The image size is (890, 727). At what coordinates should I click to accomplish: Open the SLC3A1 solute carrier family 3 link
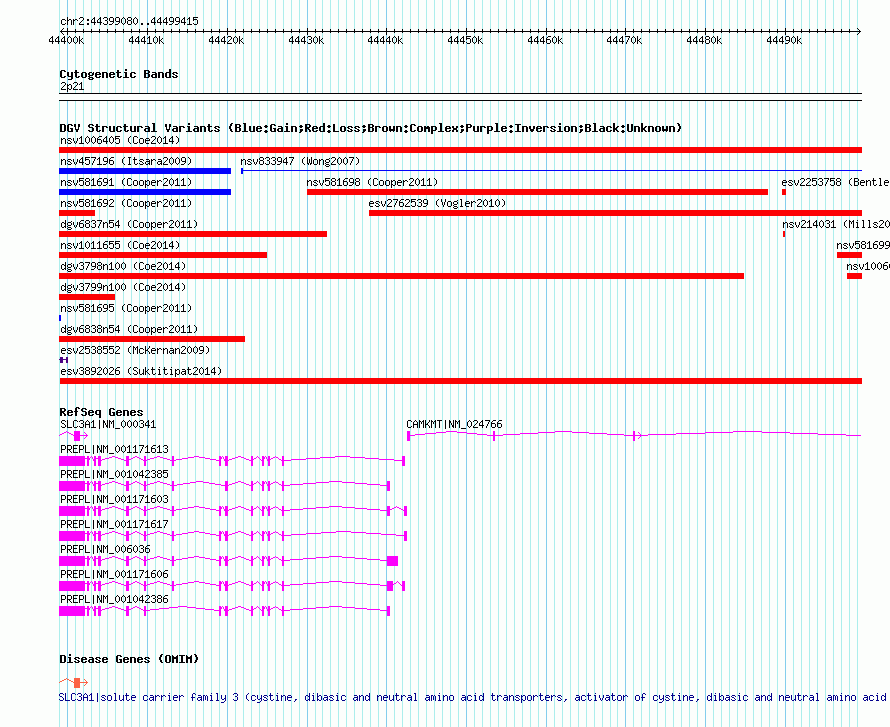[474, 697]
